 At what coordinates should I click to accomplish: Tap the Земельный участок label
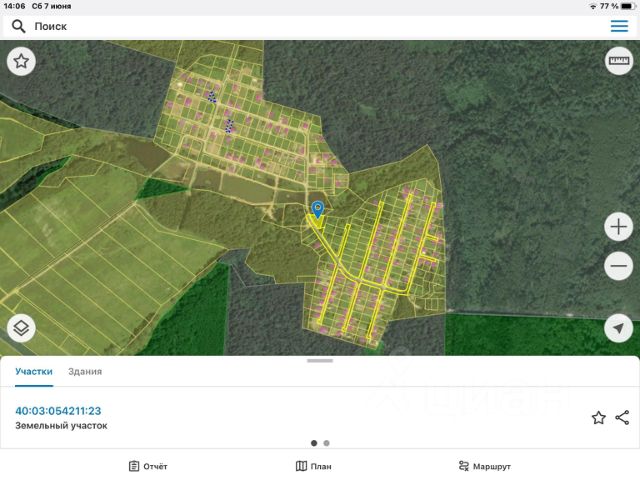61,425
